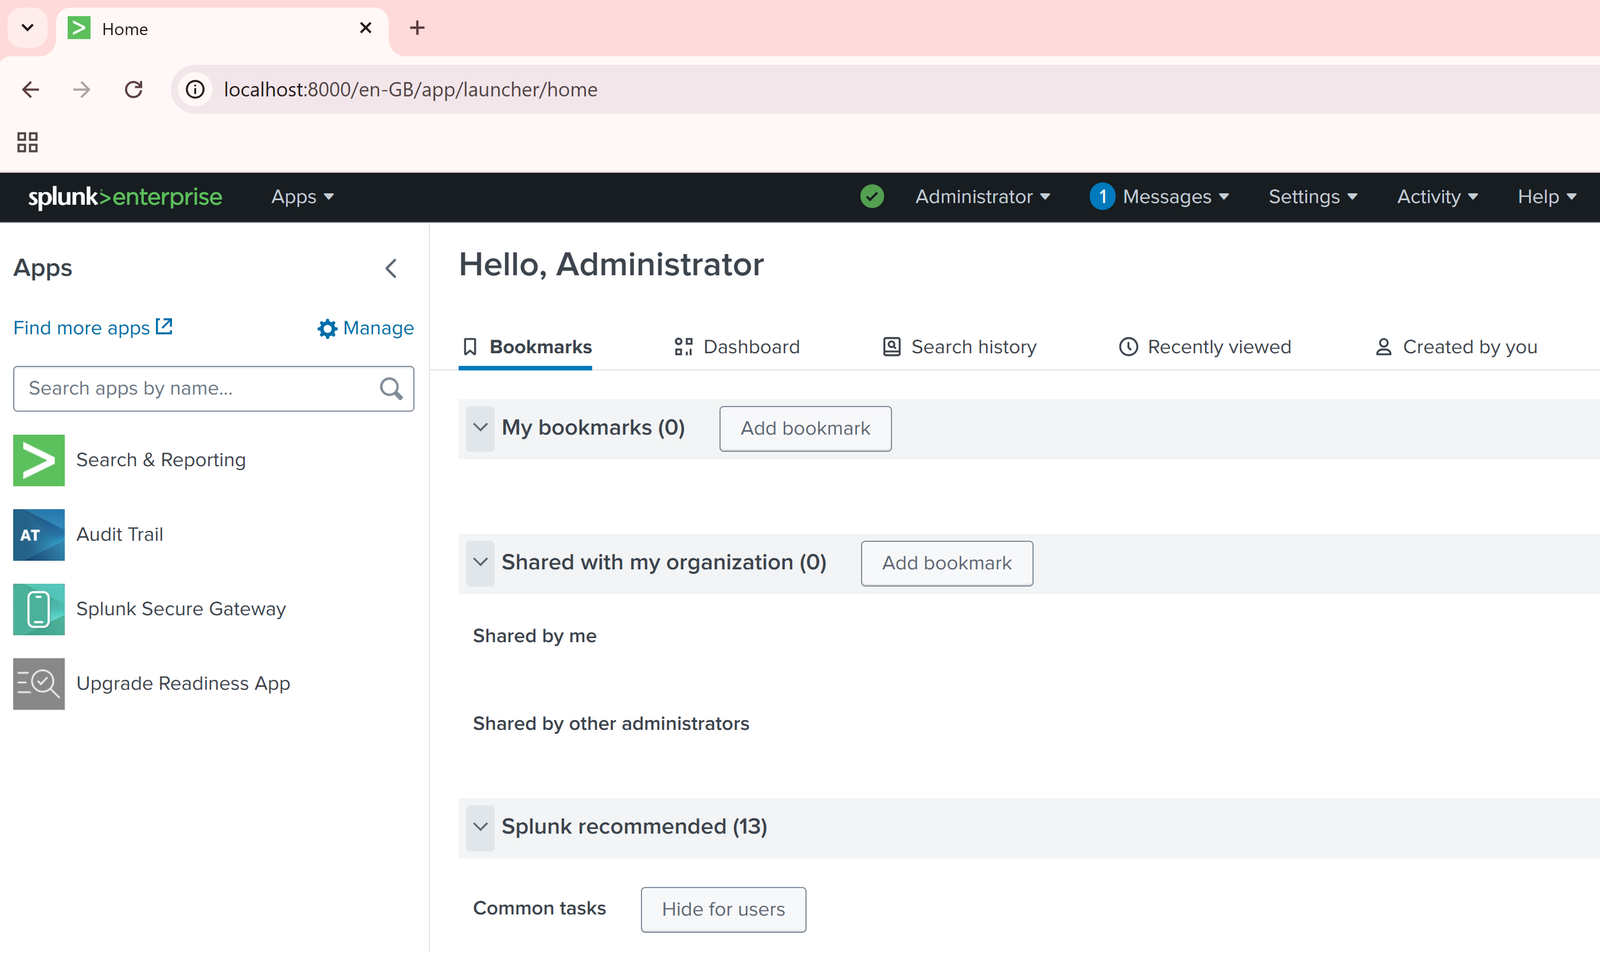This screenshot has width=1600, height=953.
Task: Add a bookmark shared with my organization
Action: [946, 563]
